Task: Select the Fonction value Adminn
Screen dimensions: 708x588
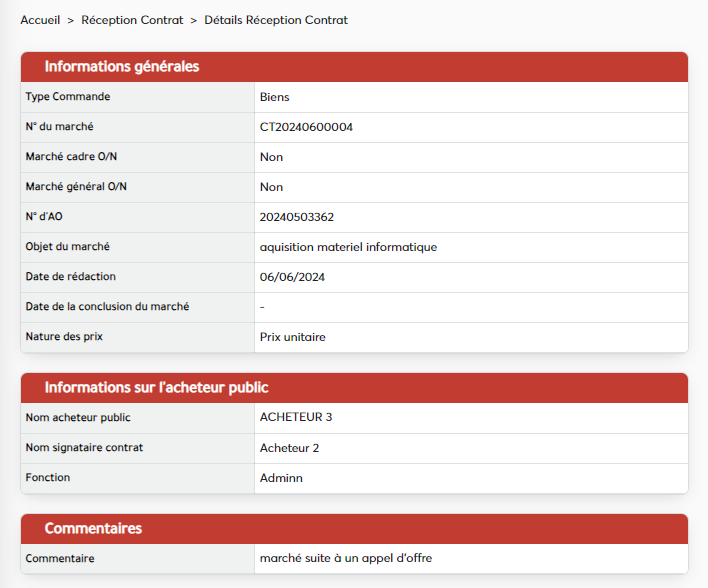Action: (x=281, y=478)
